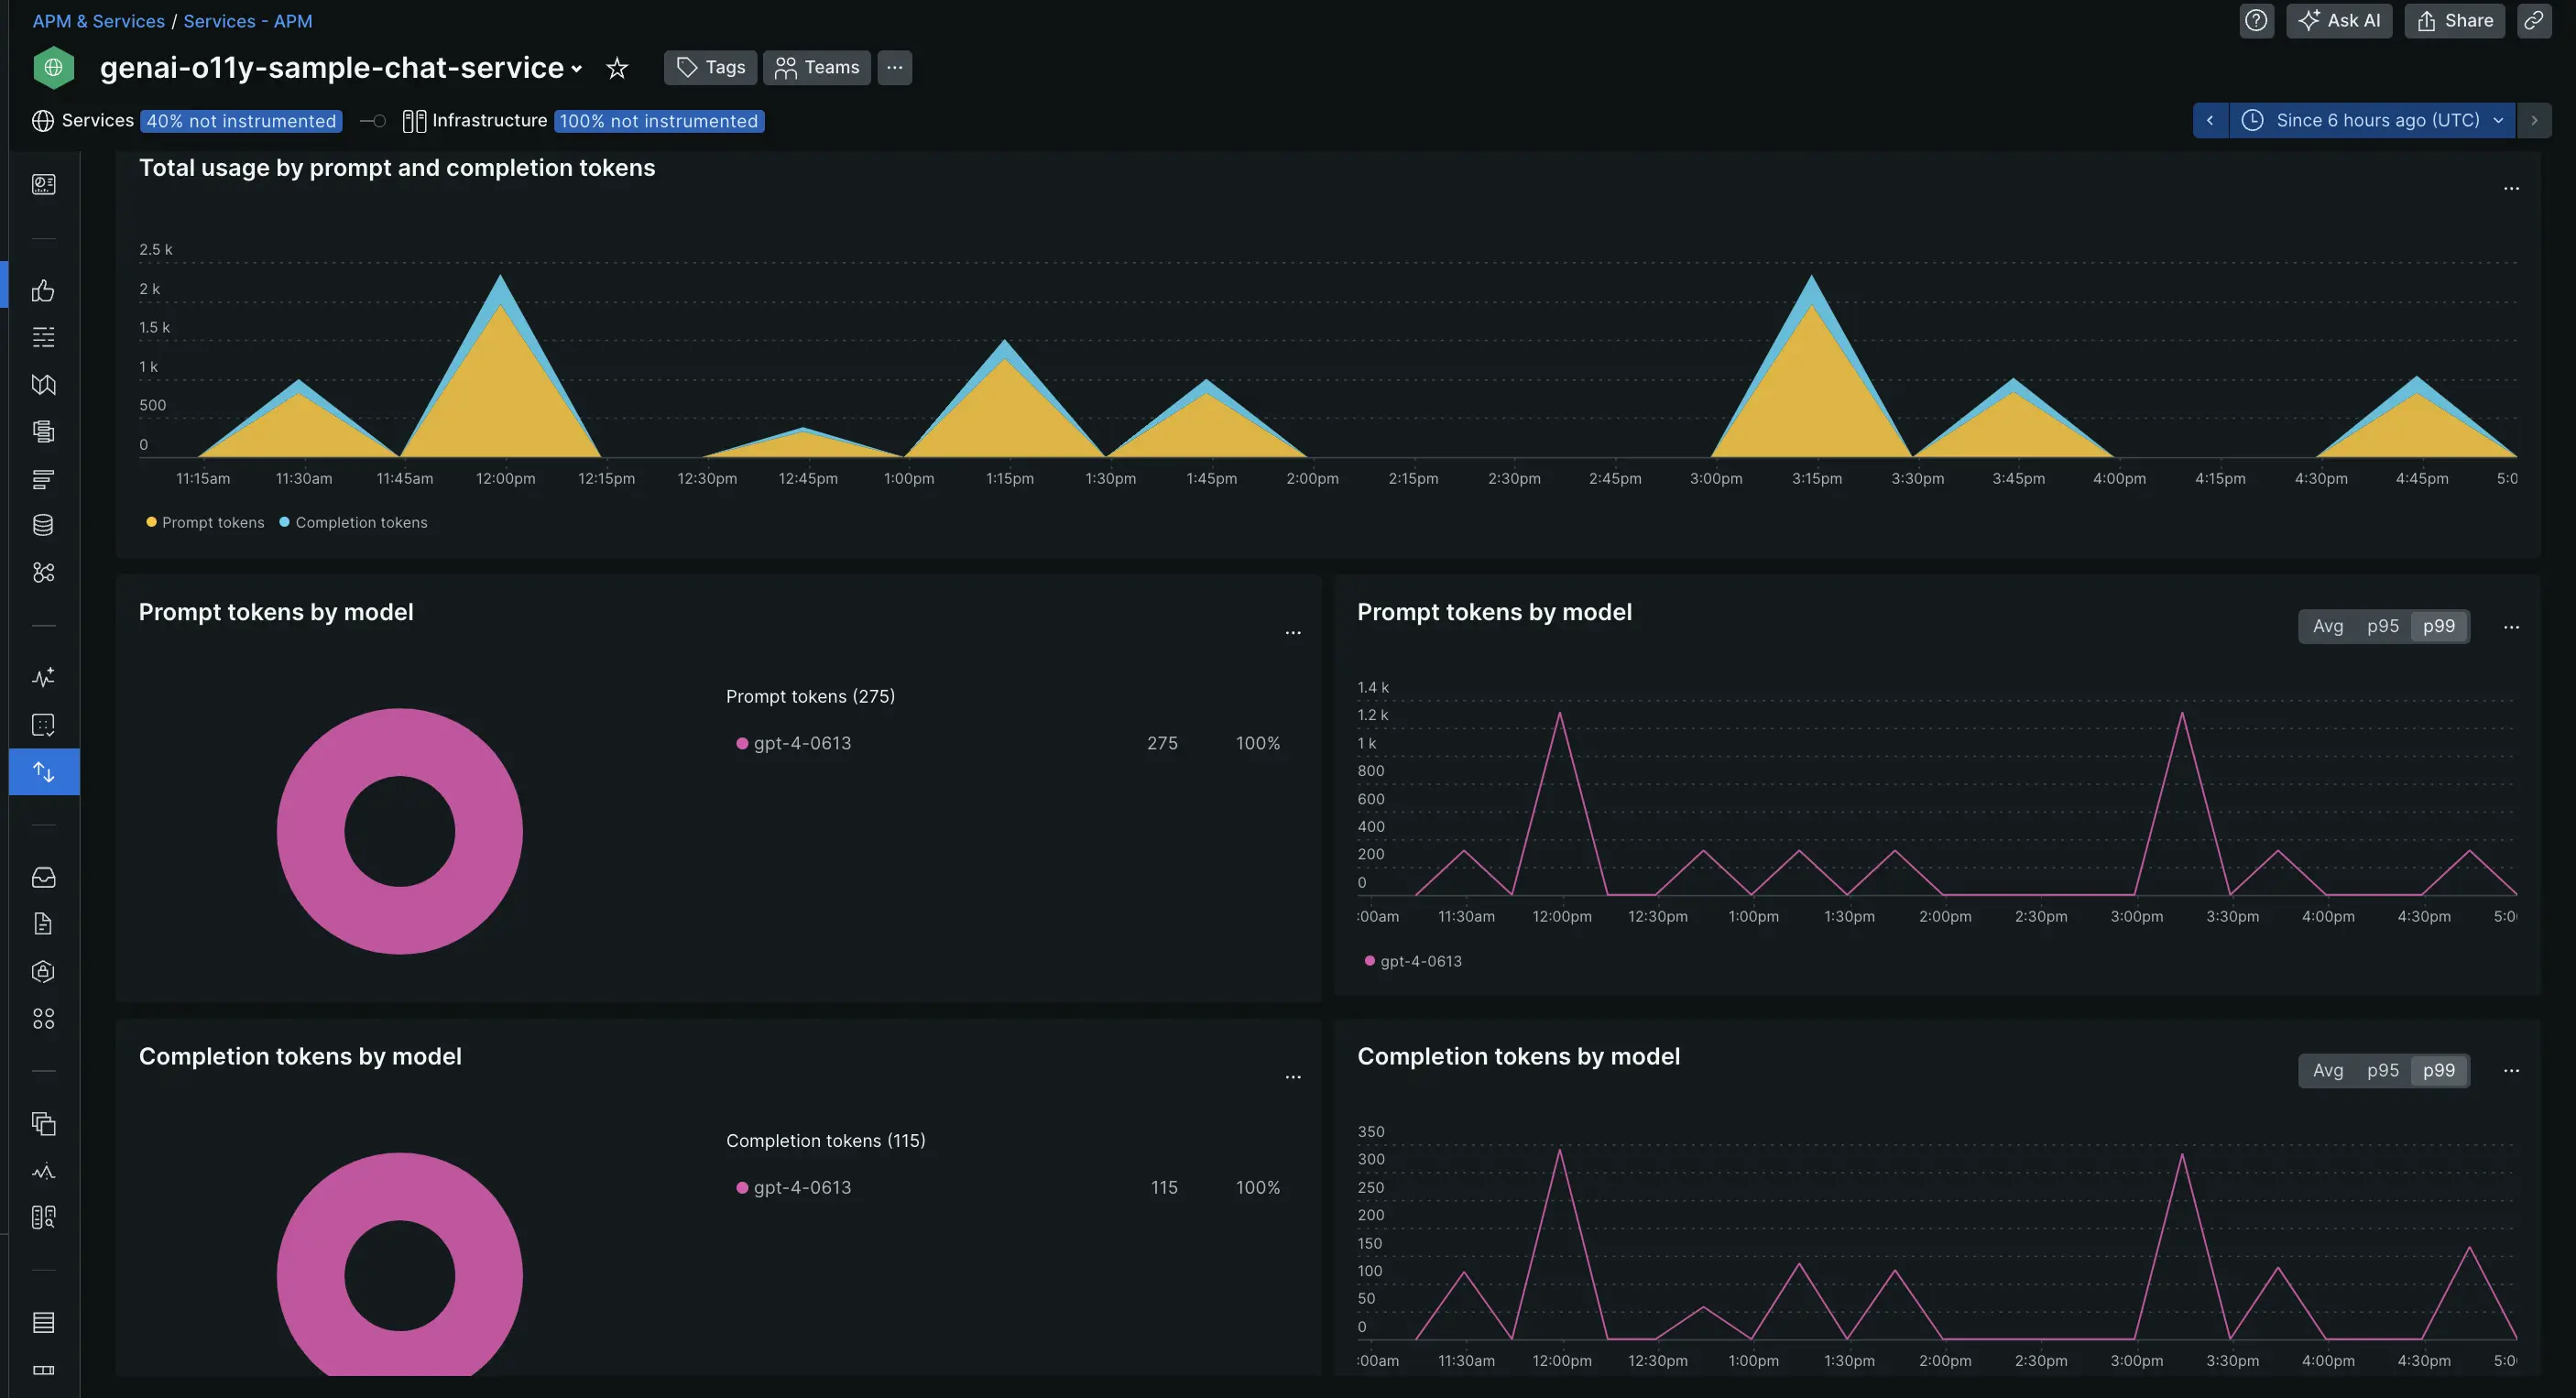Switch Prompt tokens chart to Avg
2576x1398 pixels.
(x=2327, y=626)
